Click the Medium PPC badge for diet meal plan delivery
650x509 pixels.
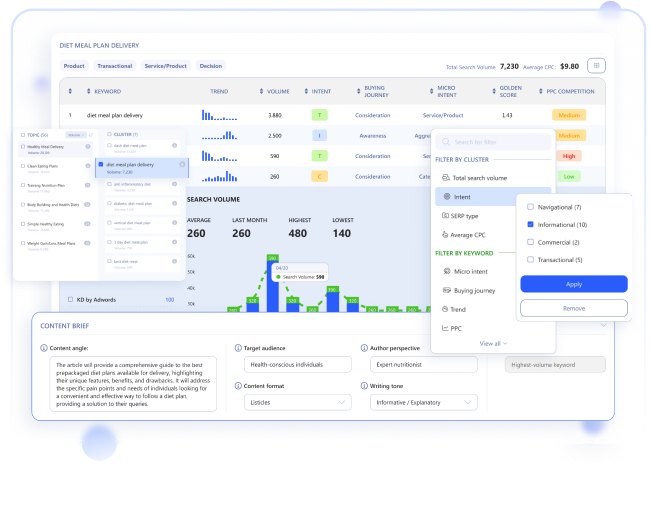[569, 115]
